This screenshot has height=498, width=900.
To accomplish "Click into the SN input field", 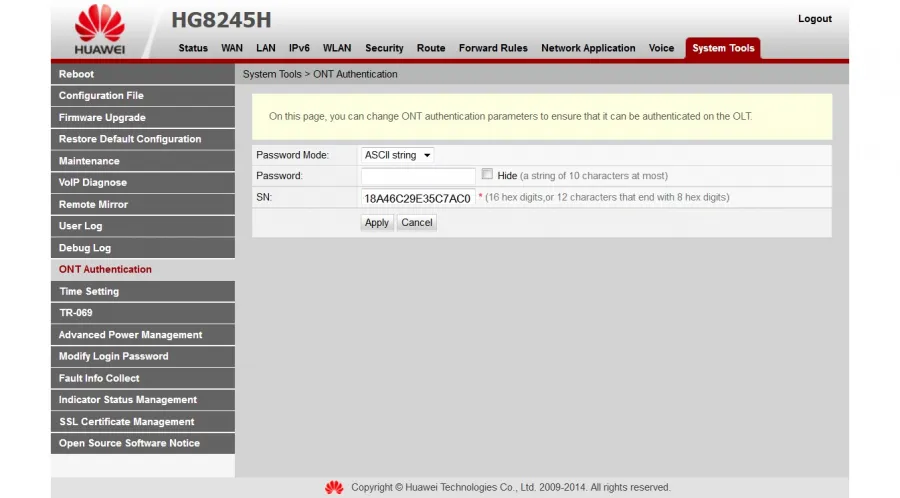I will click(418, 198).
